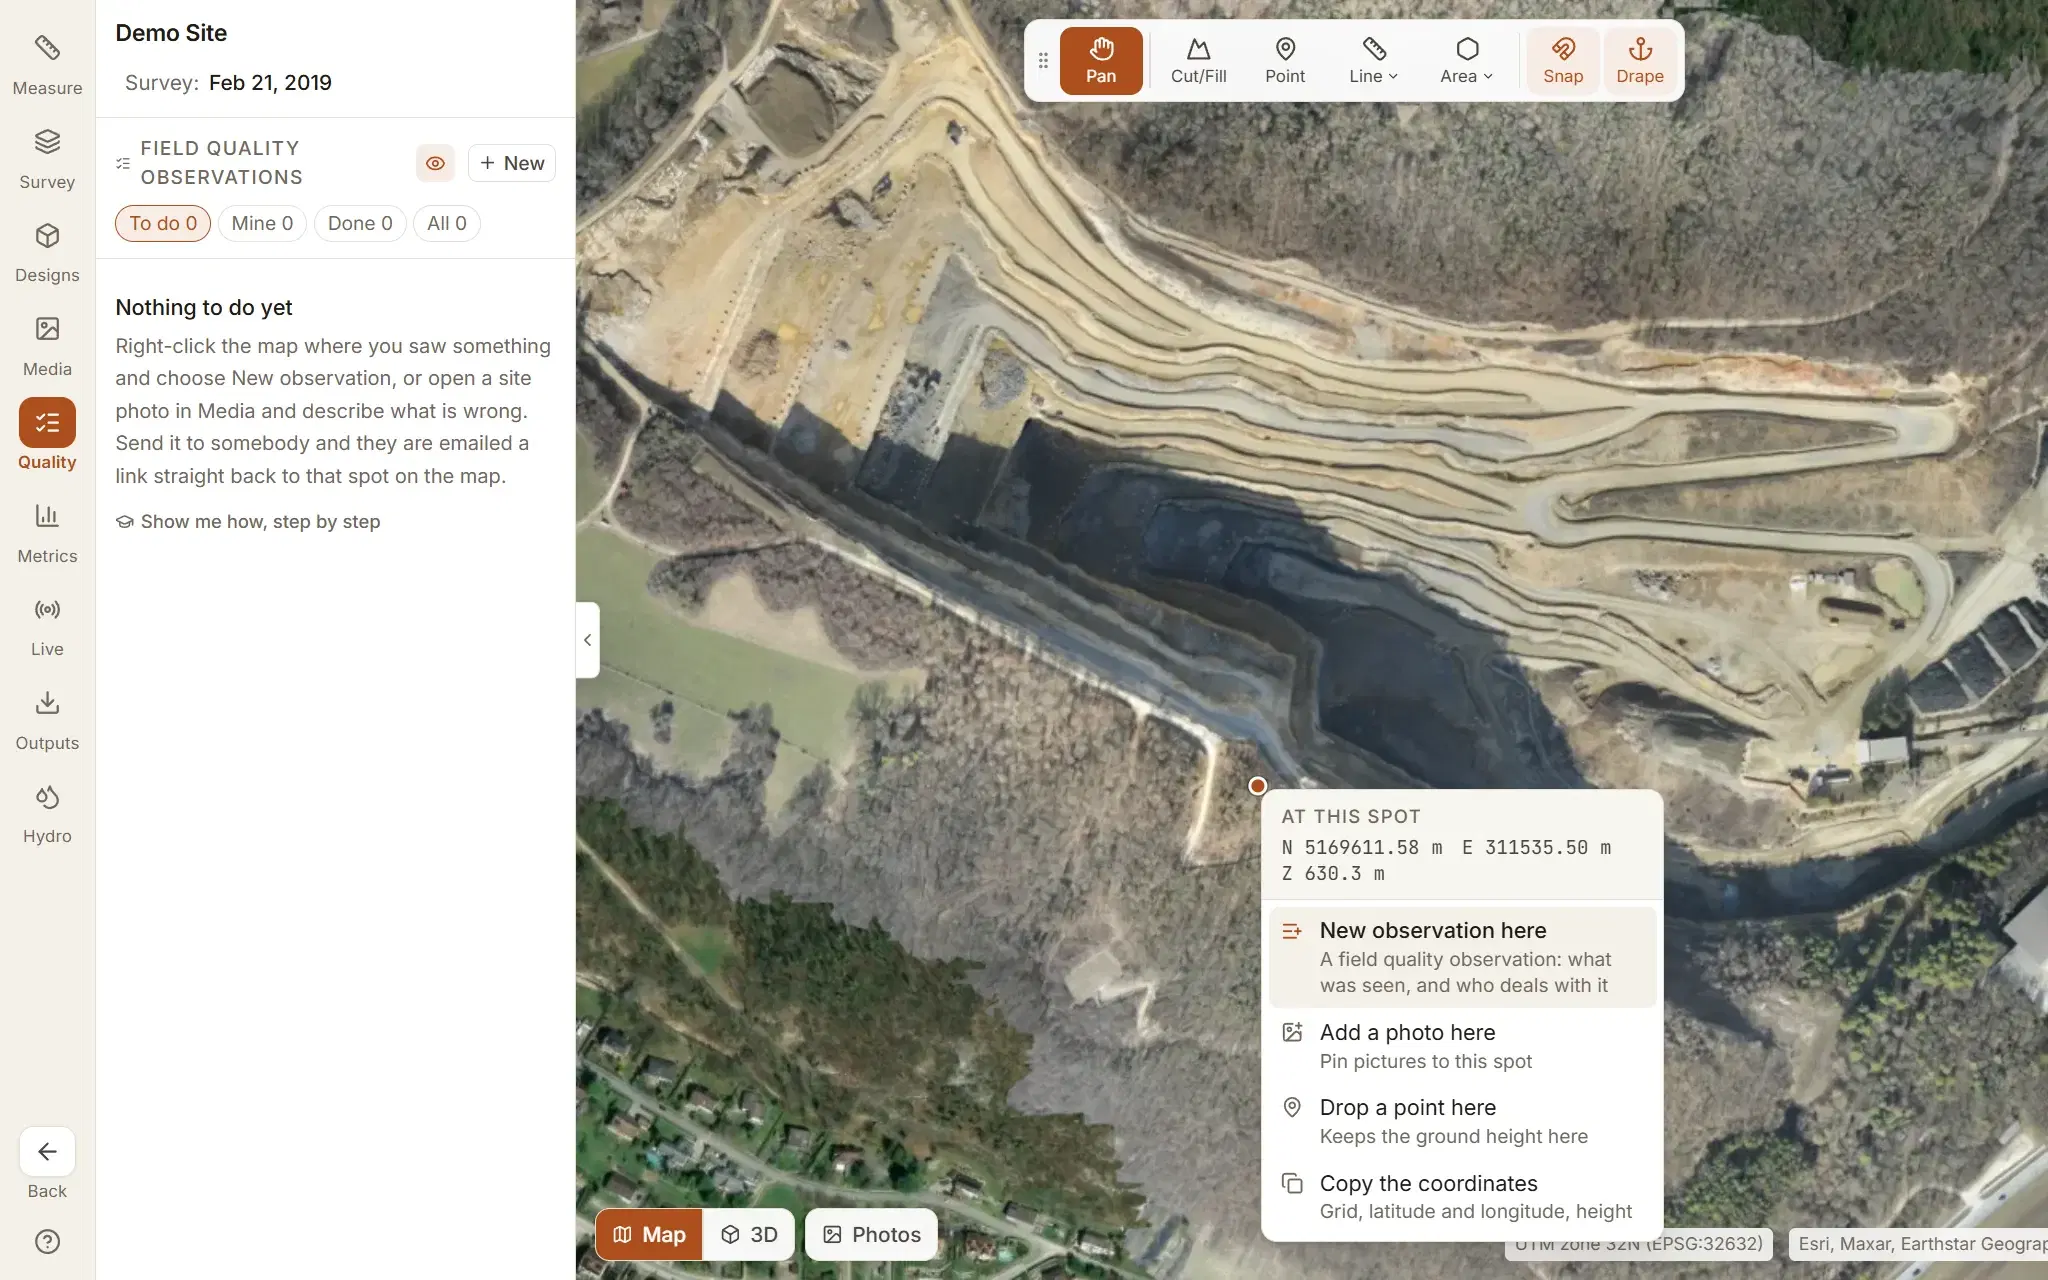
Task: Filter by the Done 0 tab
Action: pyautogui.click(x=360, y=223)
